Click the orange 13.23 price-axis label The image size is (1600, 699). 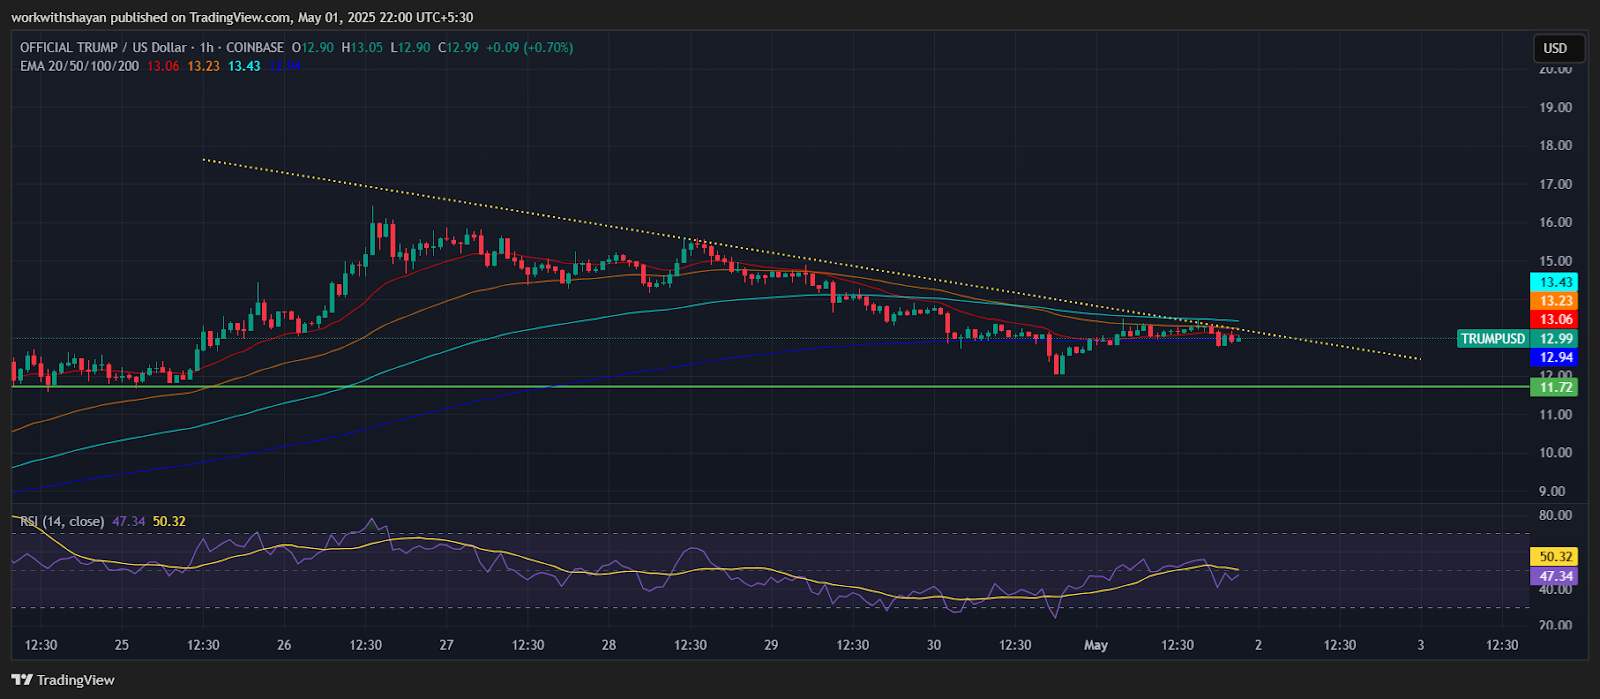1556,301
